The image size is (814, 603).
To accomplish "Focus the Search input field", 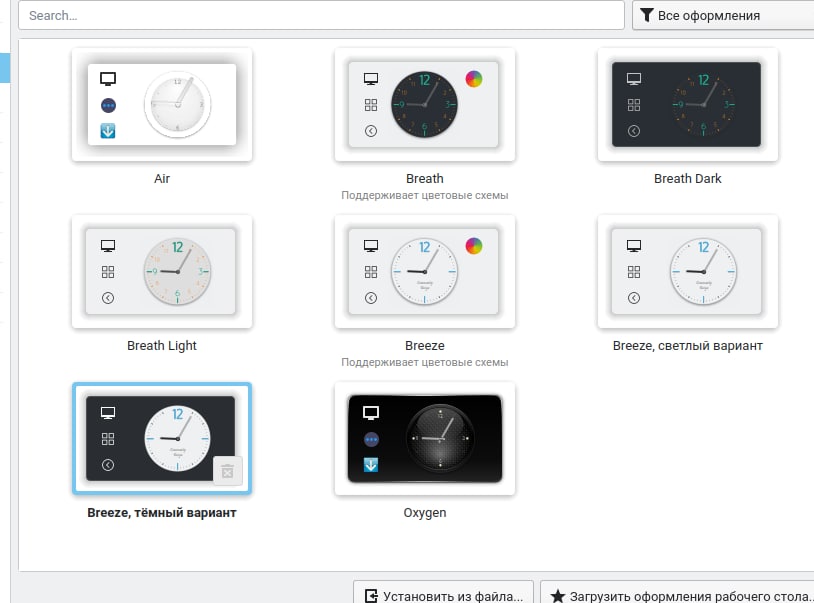I will [321, 15].
